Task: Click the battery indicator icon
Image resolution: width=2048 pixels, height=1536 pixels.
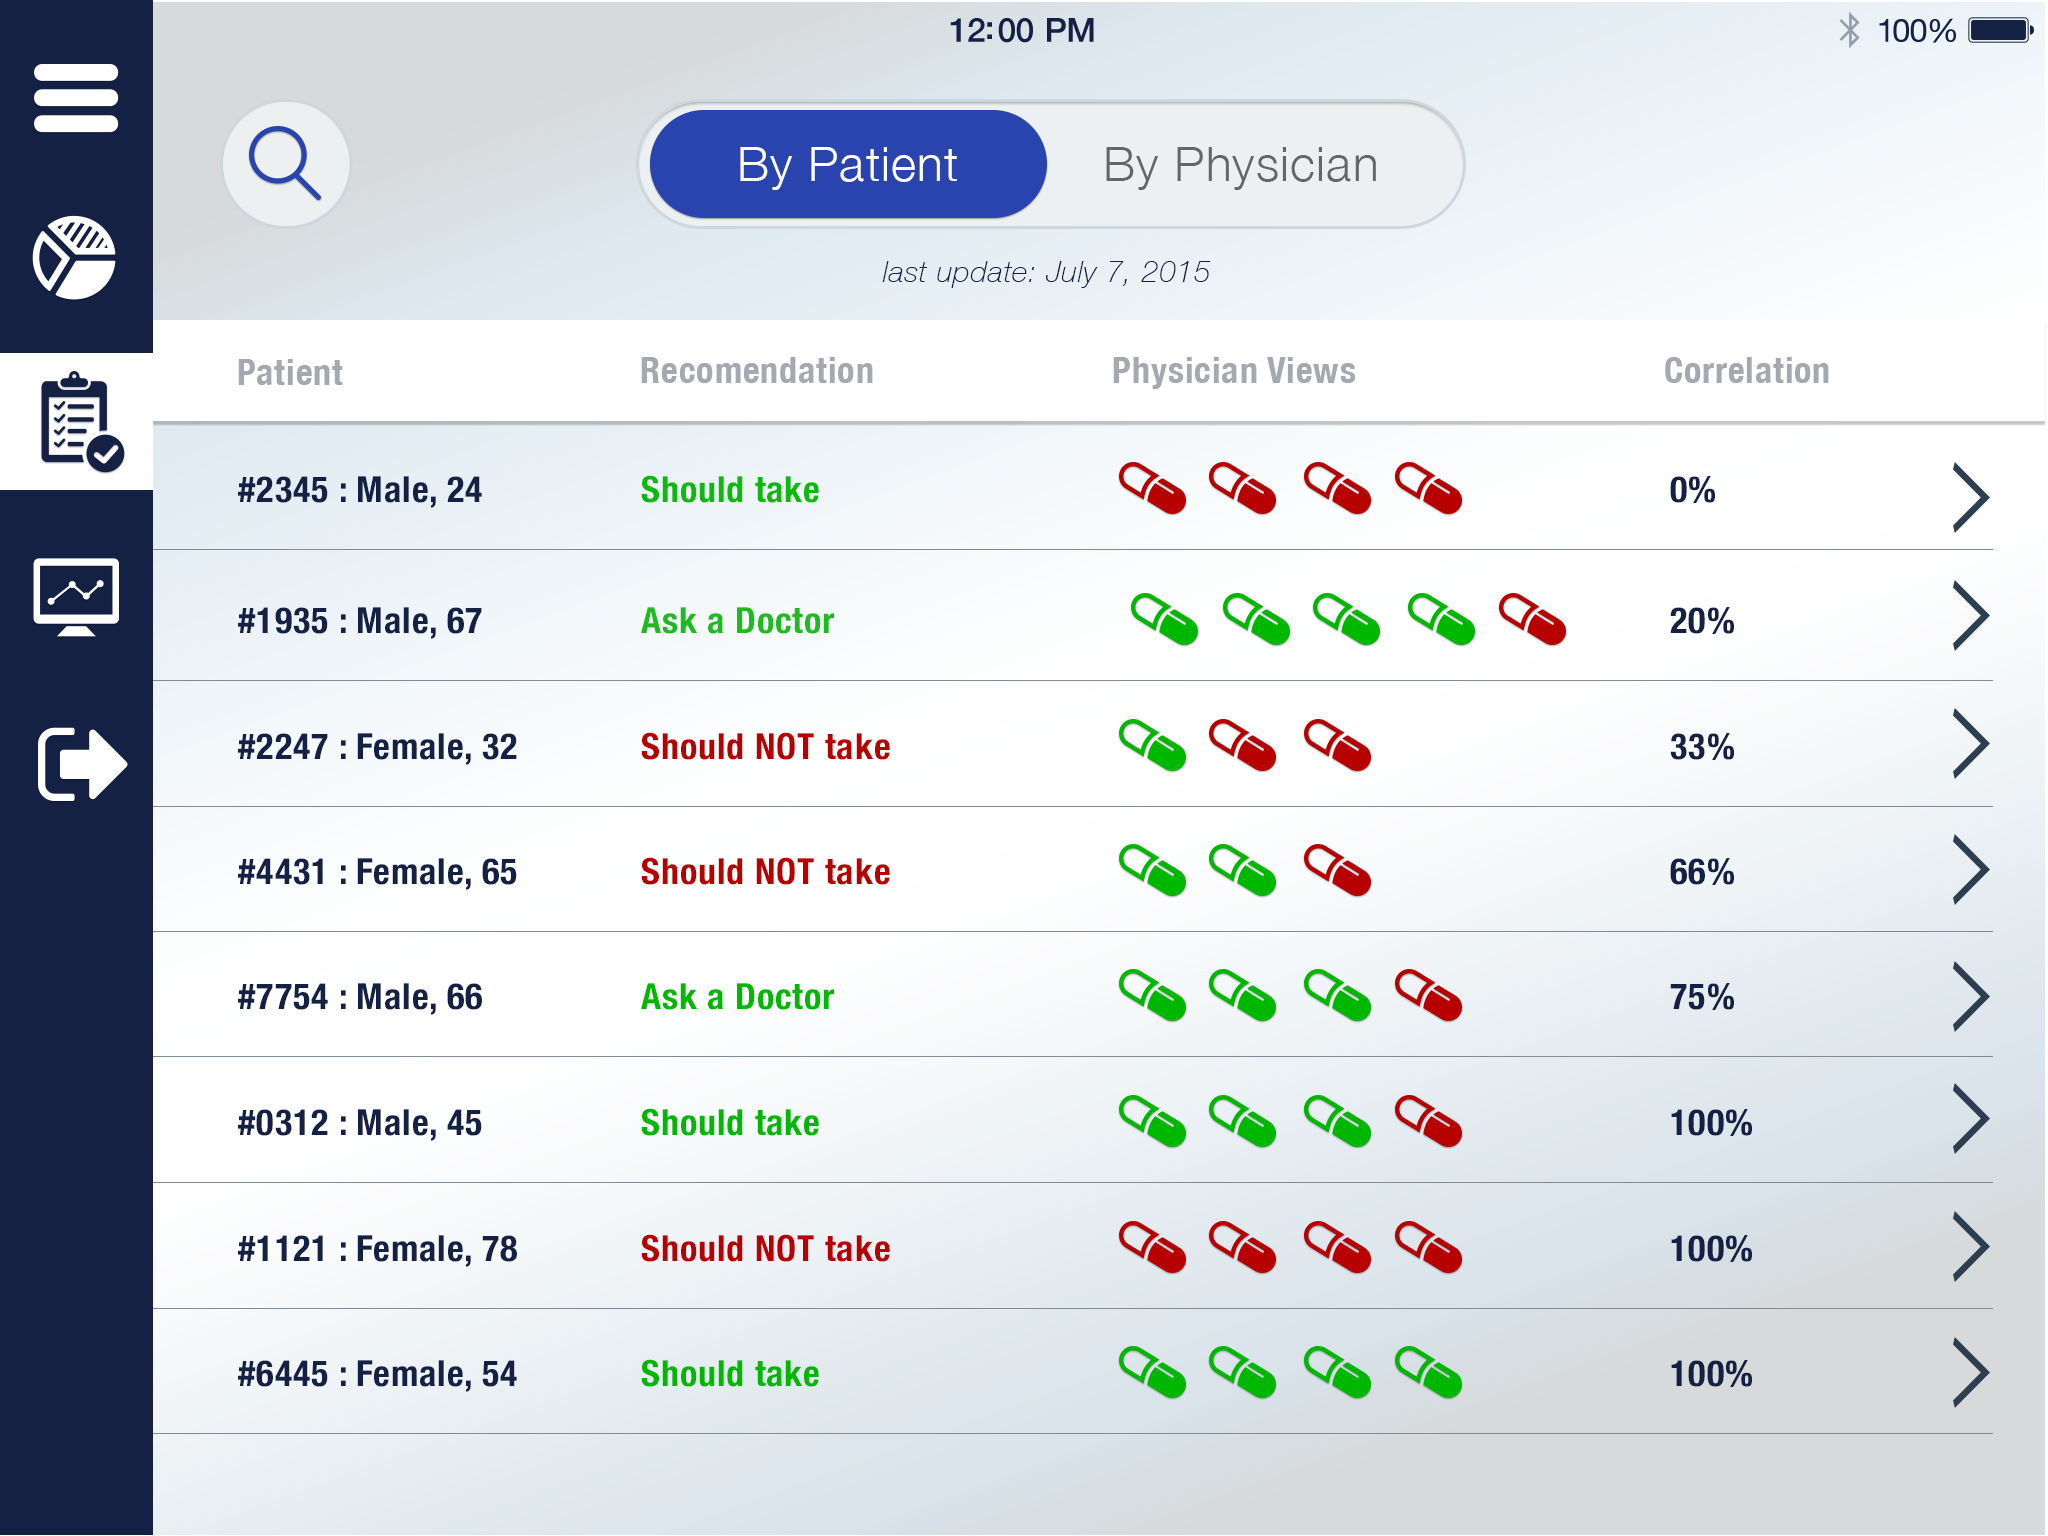Action: (x=2001, y=30)
